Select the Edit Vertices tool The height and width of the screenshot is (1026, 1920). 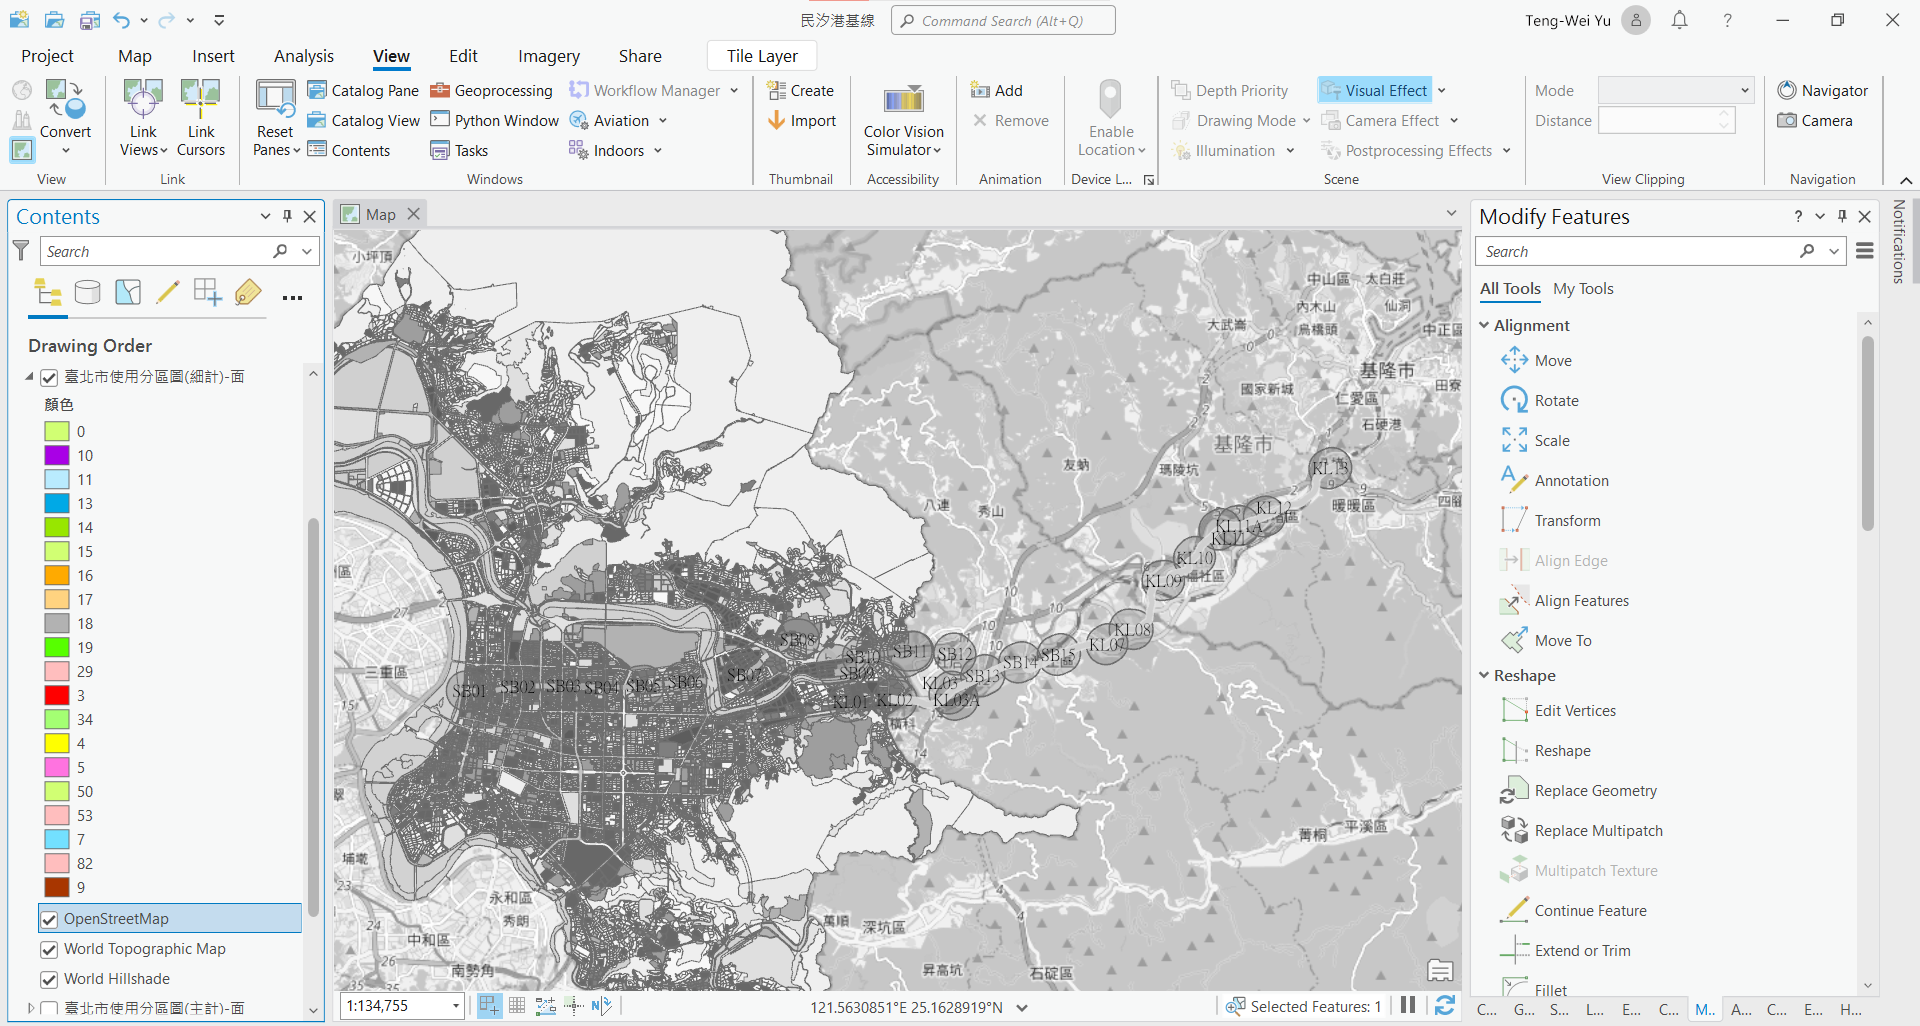[1575, 710]
